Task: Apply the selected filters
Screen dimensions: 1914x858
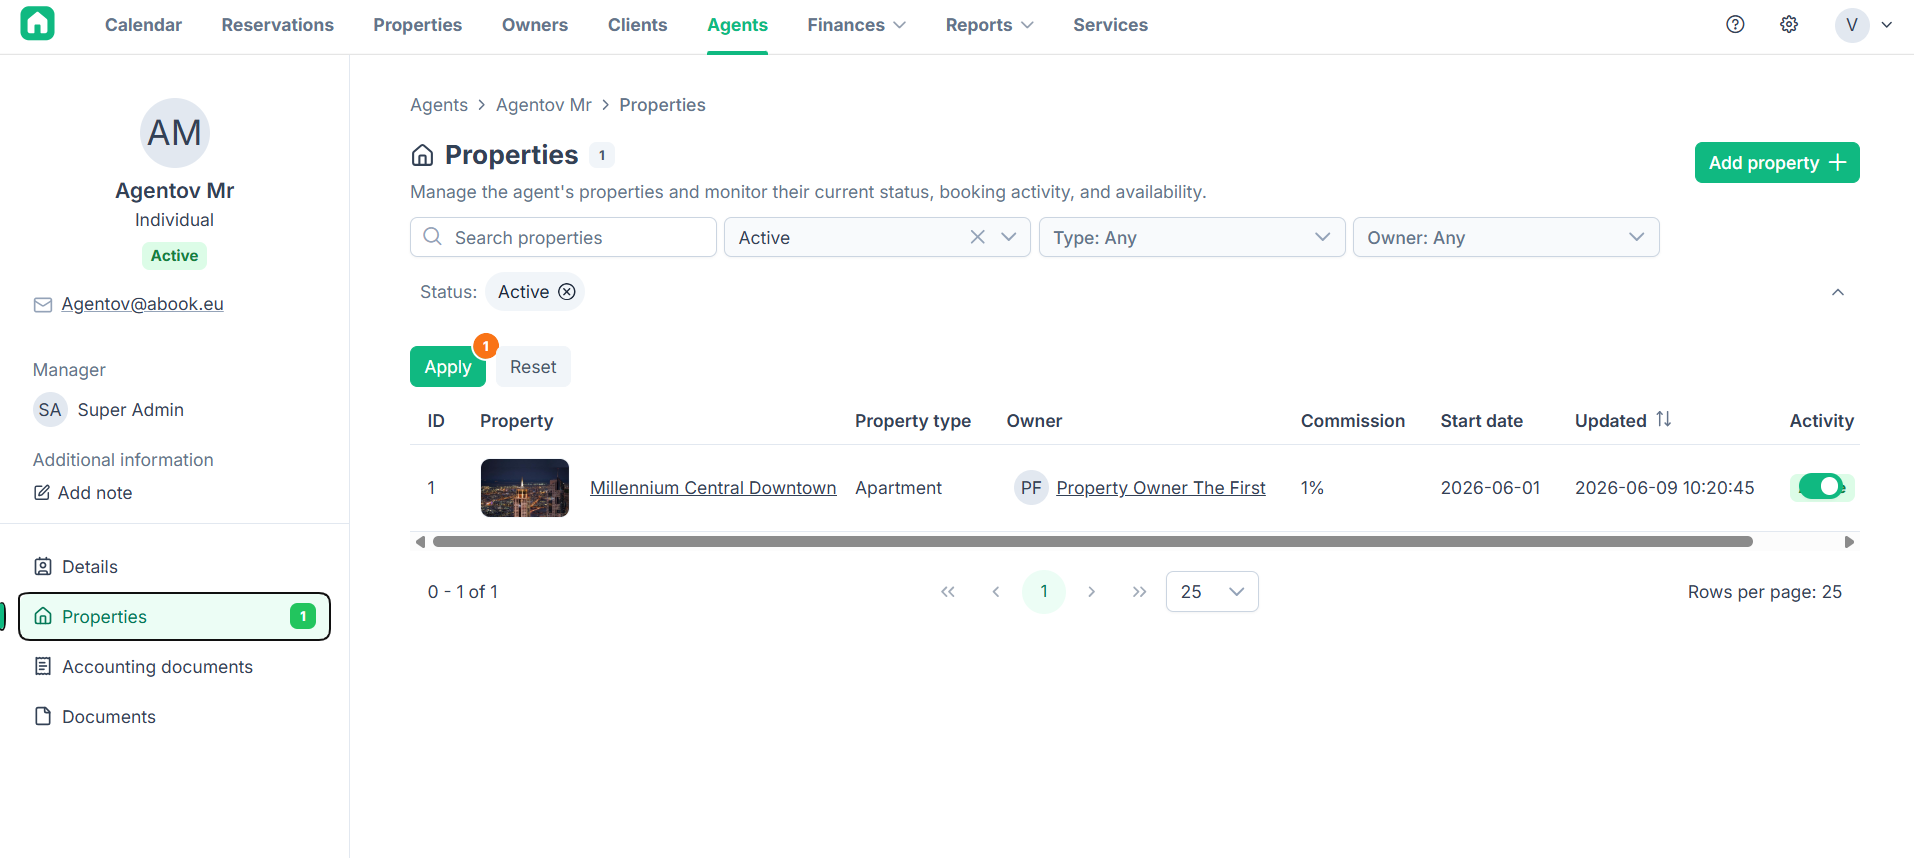Action: [x=448, y=367]
